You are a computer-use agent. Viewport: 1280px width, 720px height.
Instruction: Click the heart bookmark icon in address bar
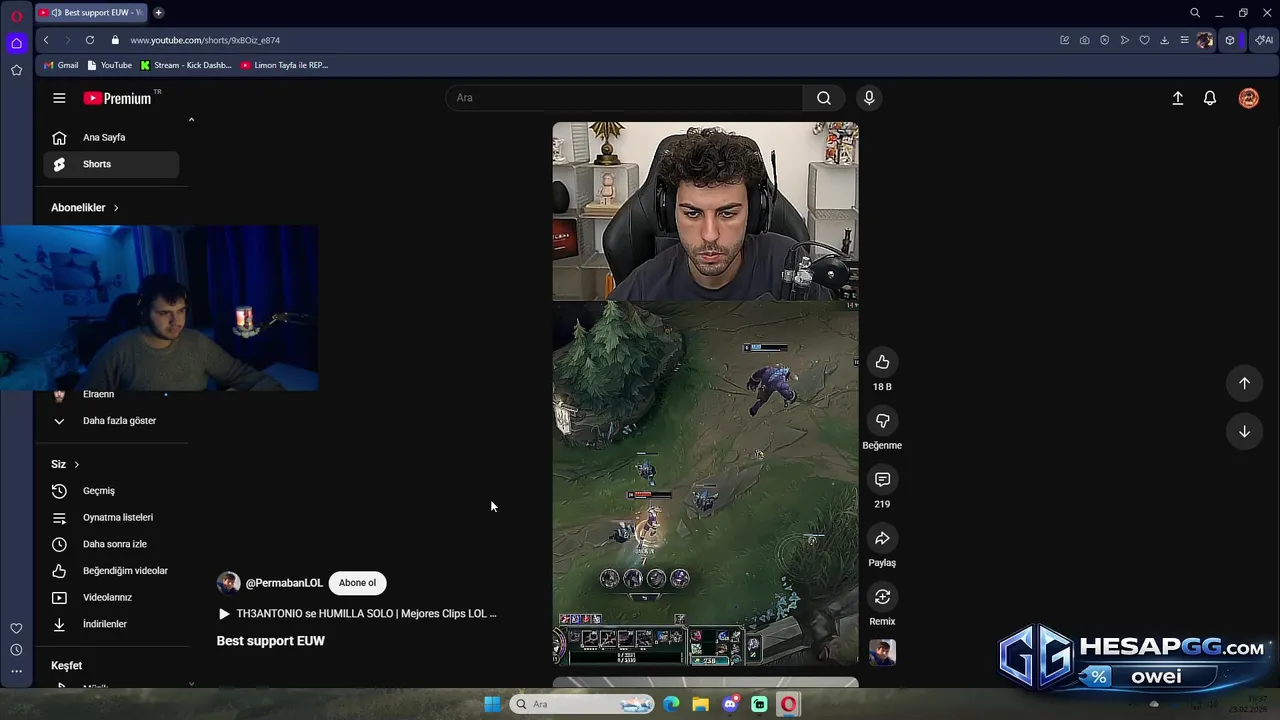click(x=1144, y=40)
